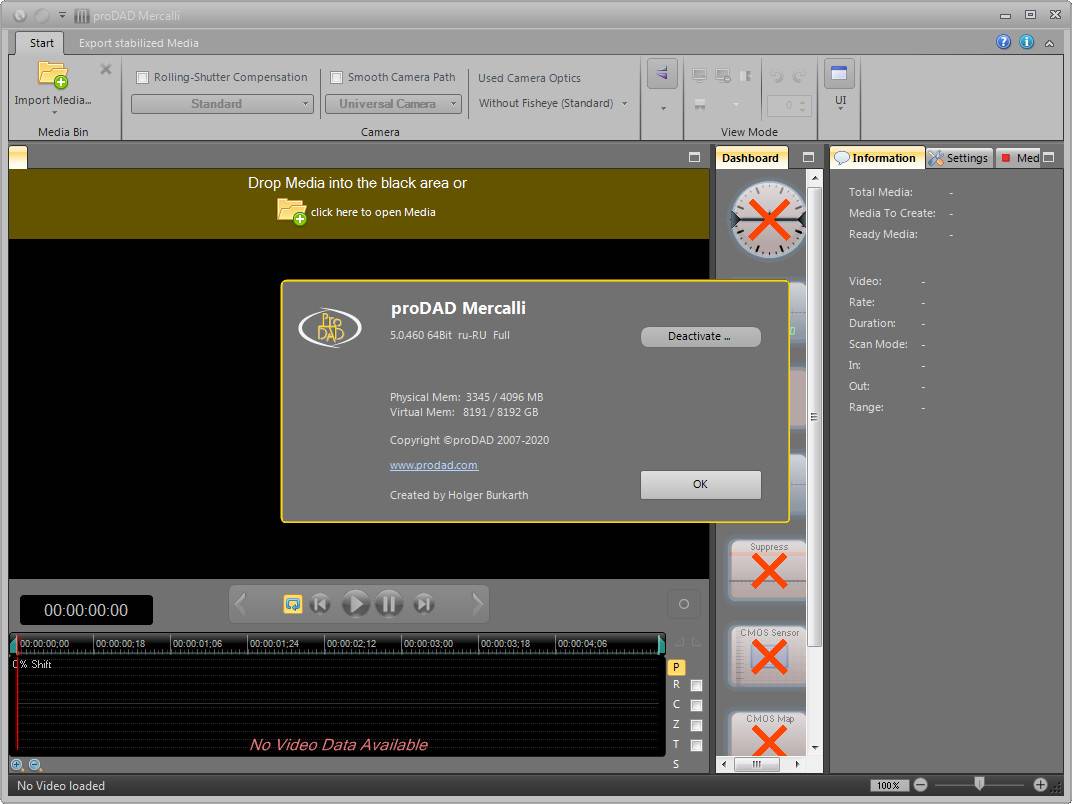The width and height of the screenshot is (1072, 804).
Task: Click the proDAD logo in About dialog
Action: pyautogui.click(x=330, y=327)
